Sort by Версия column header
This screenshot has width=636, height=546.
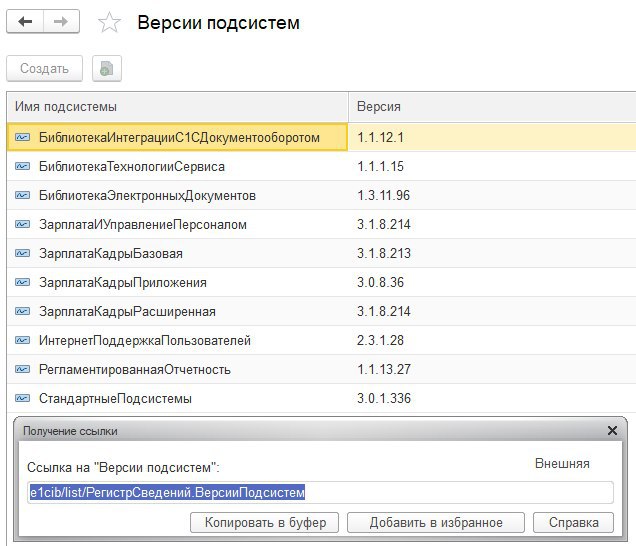pos(492,107)
